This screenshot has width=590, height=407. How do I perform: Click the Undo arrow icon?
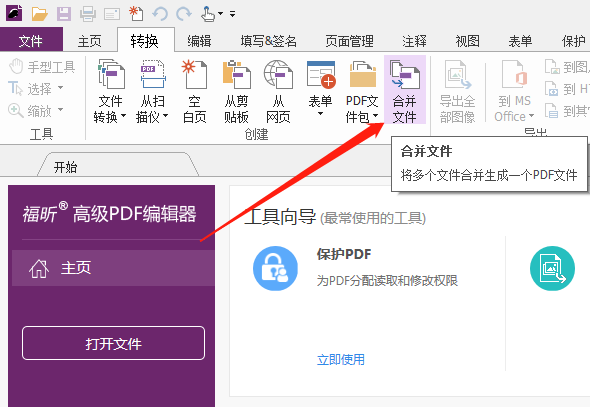160,14
